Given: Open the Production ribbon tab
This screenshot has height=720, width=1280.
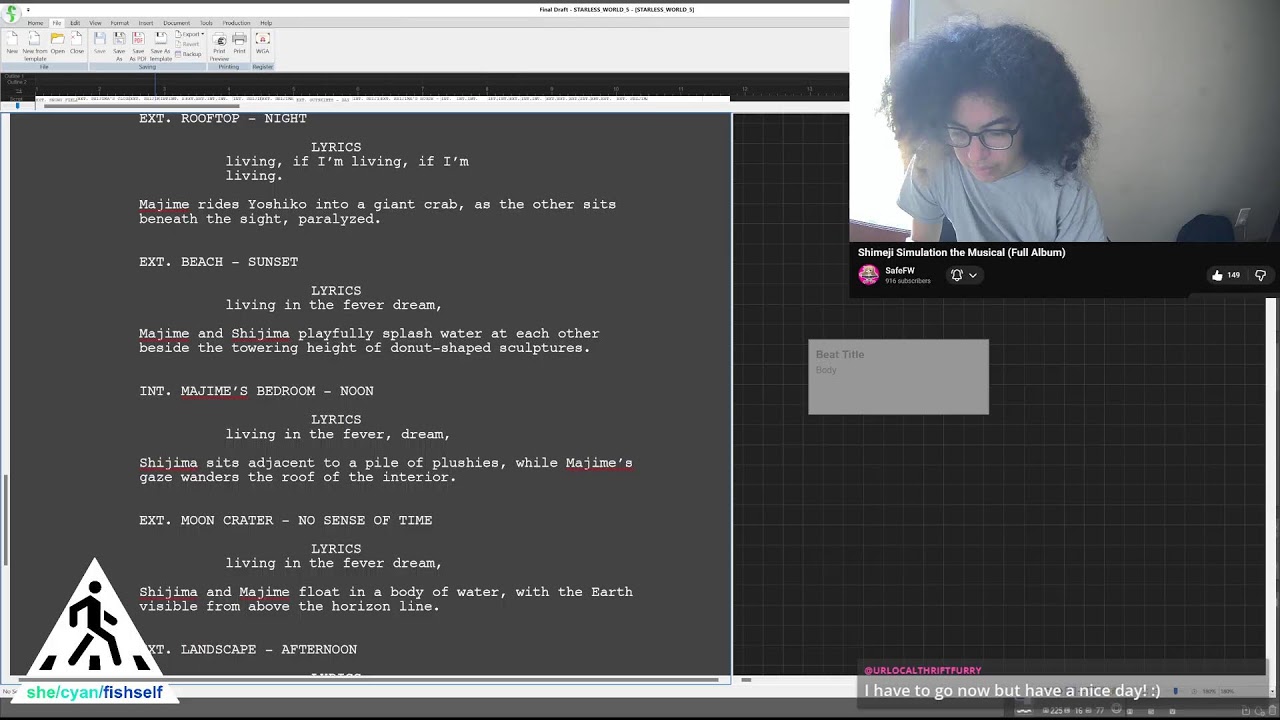Looking at the screenshot, I should point(237,22).
